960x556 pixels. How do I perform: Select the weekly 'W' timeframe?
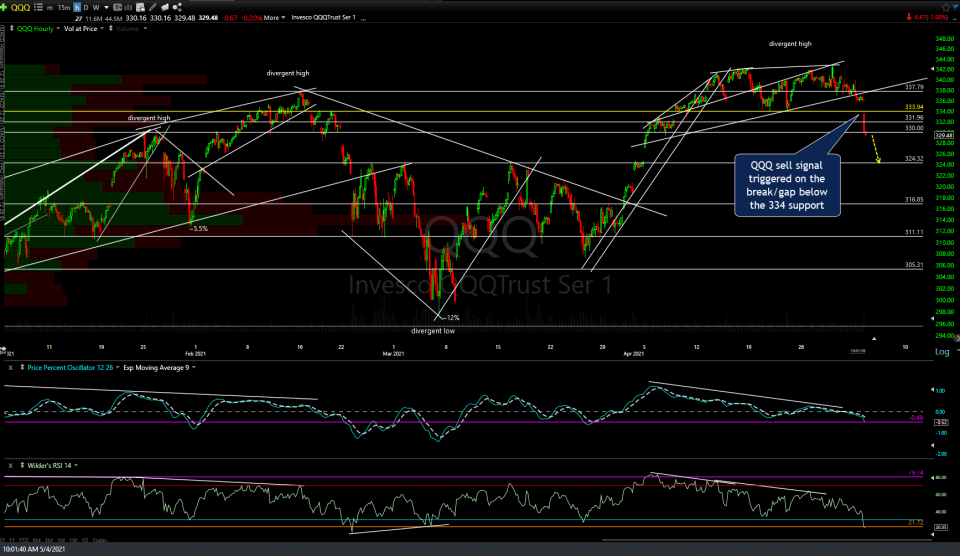96,7
